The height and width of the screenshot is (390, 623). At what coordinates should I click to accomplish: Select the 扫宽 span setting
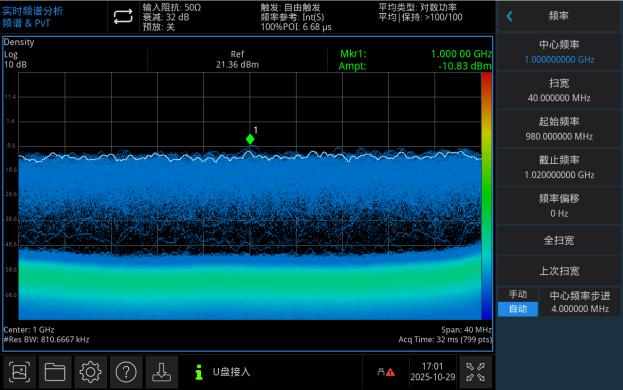[559, 91]
